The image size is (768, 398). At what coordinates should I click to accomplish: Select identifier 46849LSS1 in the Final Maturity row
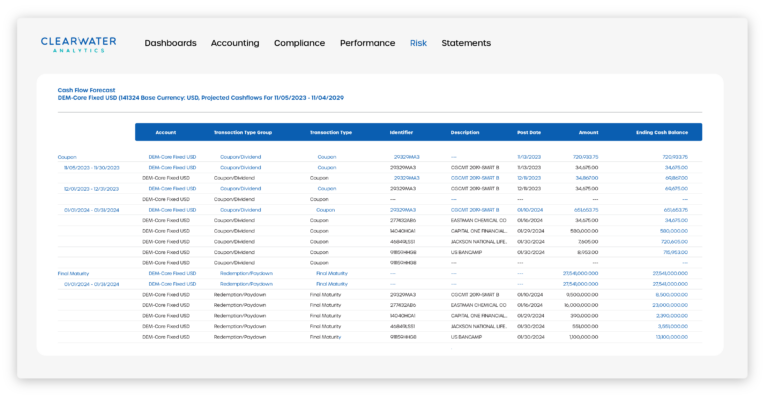click(403, 327)
